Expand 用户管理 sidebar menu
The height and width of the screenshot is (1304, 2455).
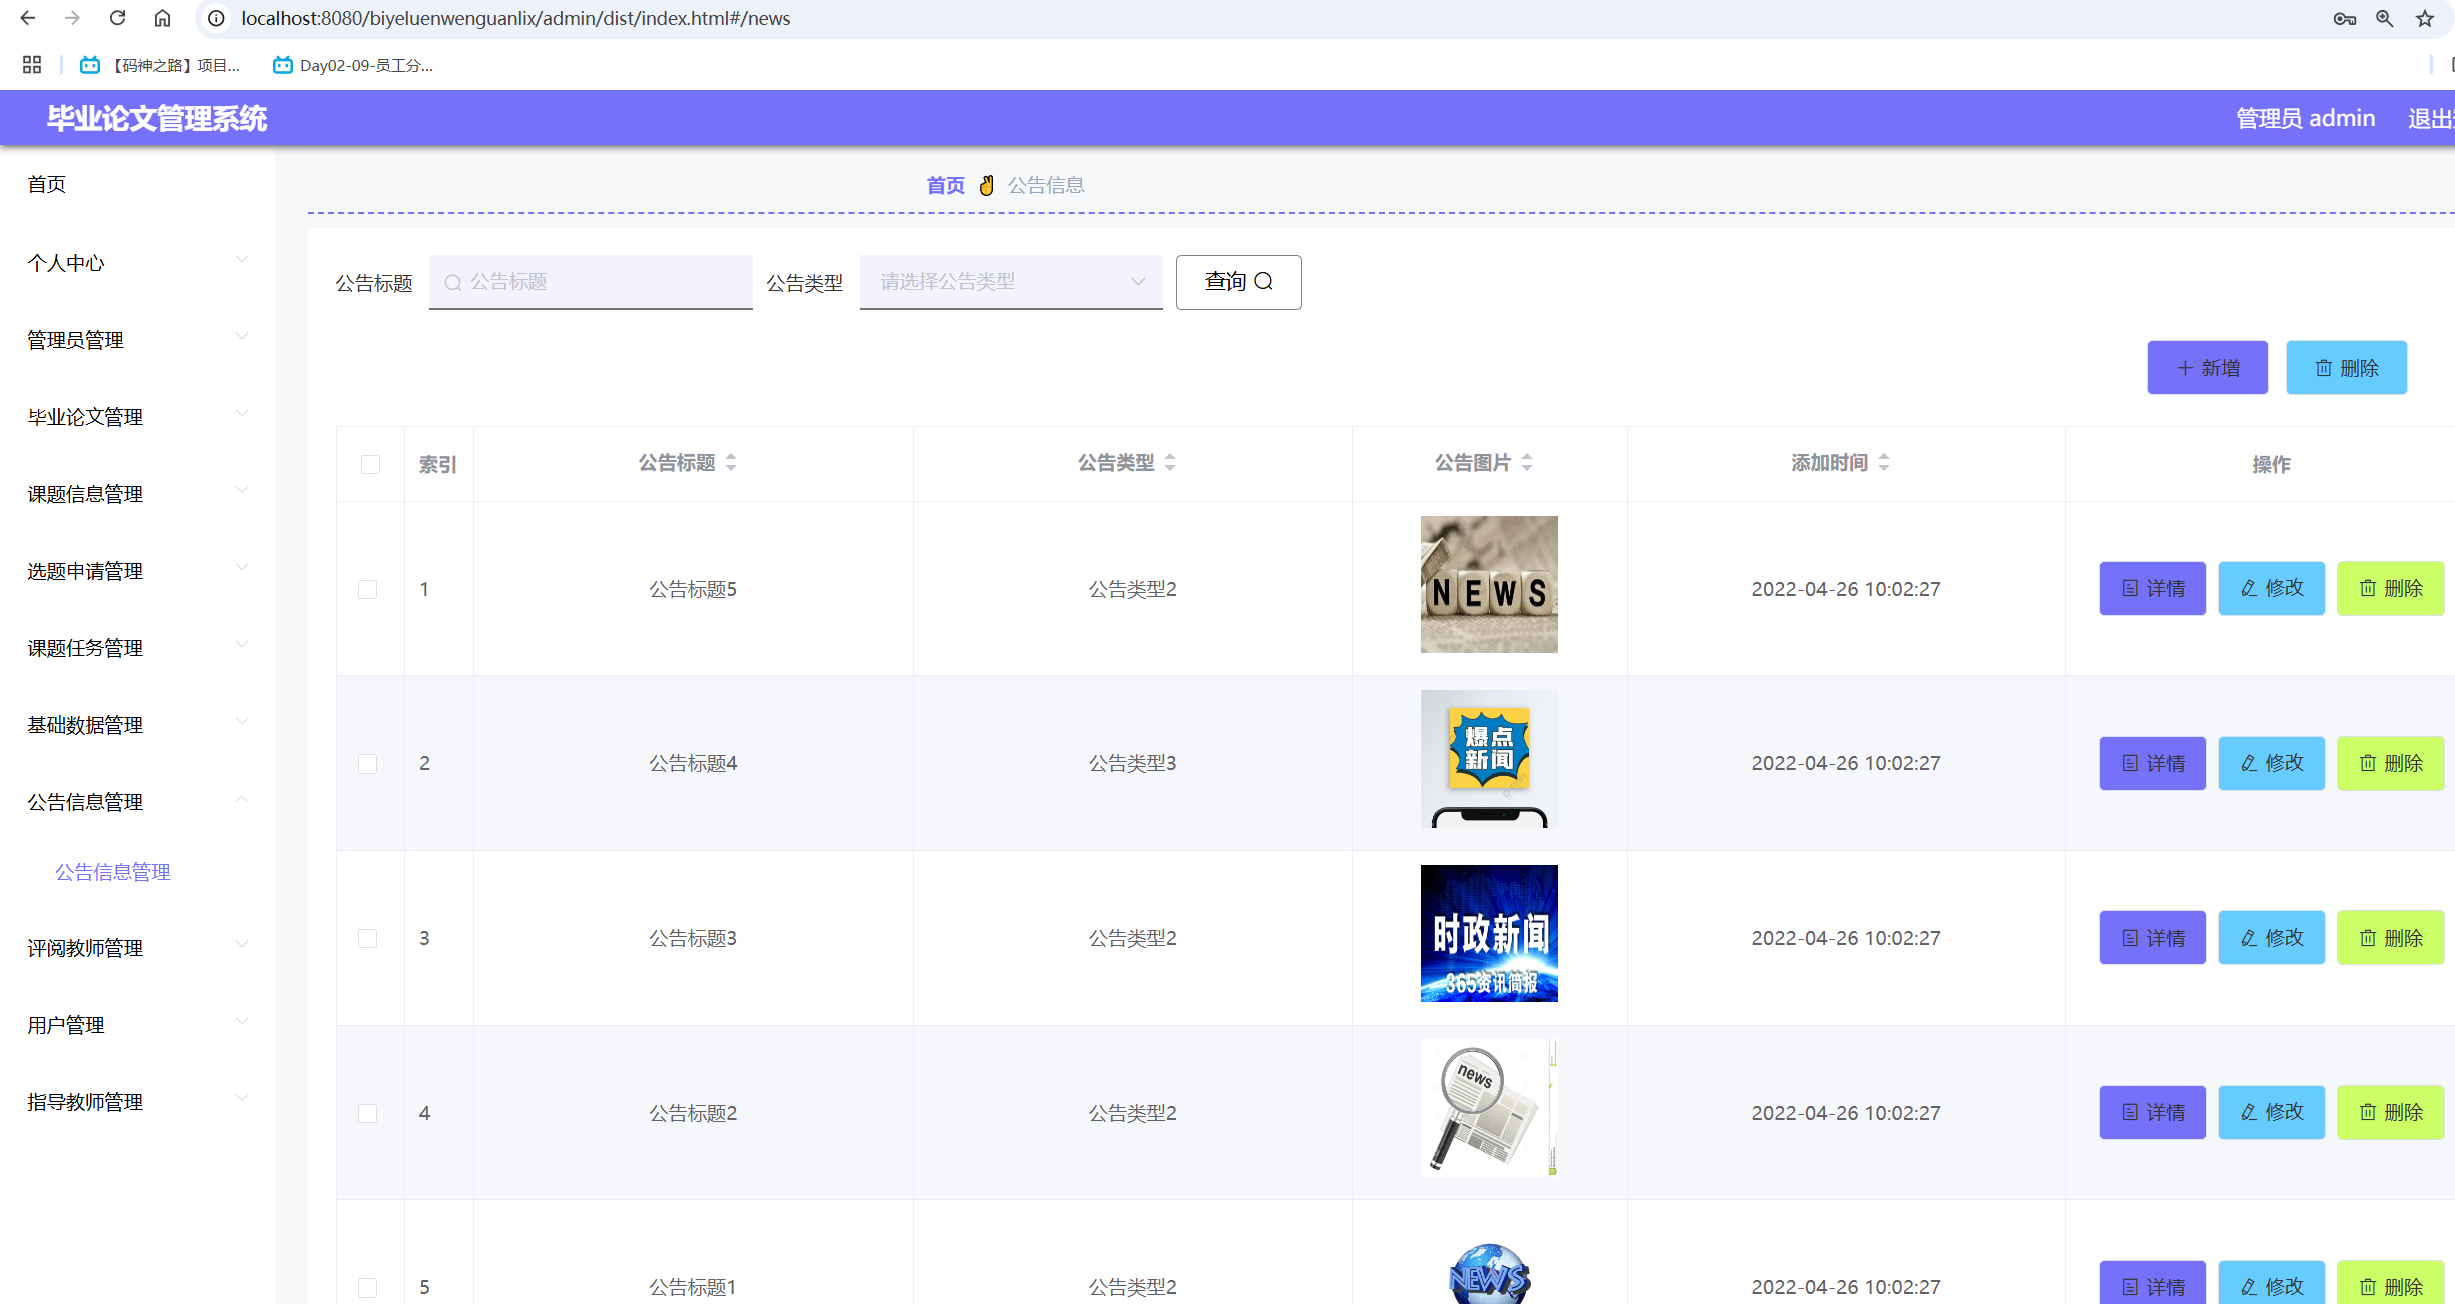point(137,1025)
